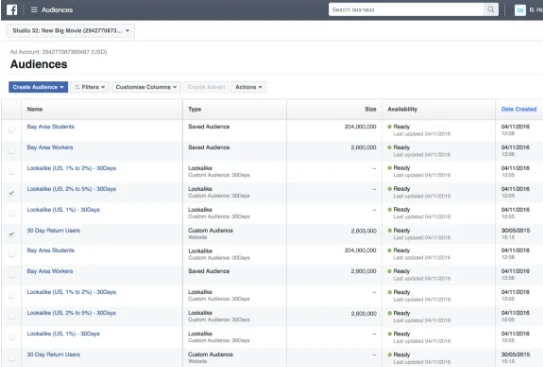This screenshot has height=367, width=543.
Task: Sort by the Date Created column header
Action: (x=519, y=109)
